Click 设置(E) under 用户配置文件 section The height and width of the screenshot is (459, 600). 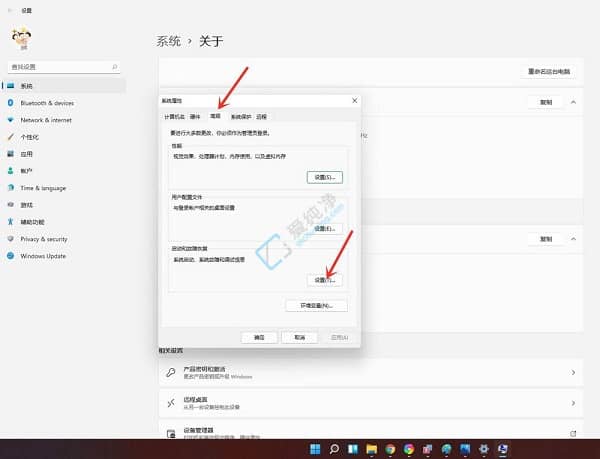[325, 229]
